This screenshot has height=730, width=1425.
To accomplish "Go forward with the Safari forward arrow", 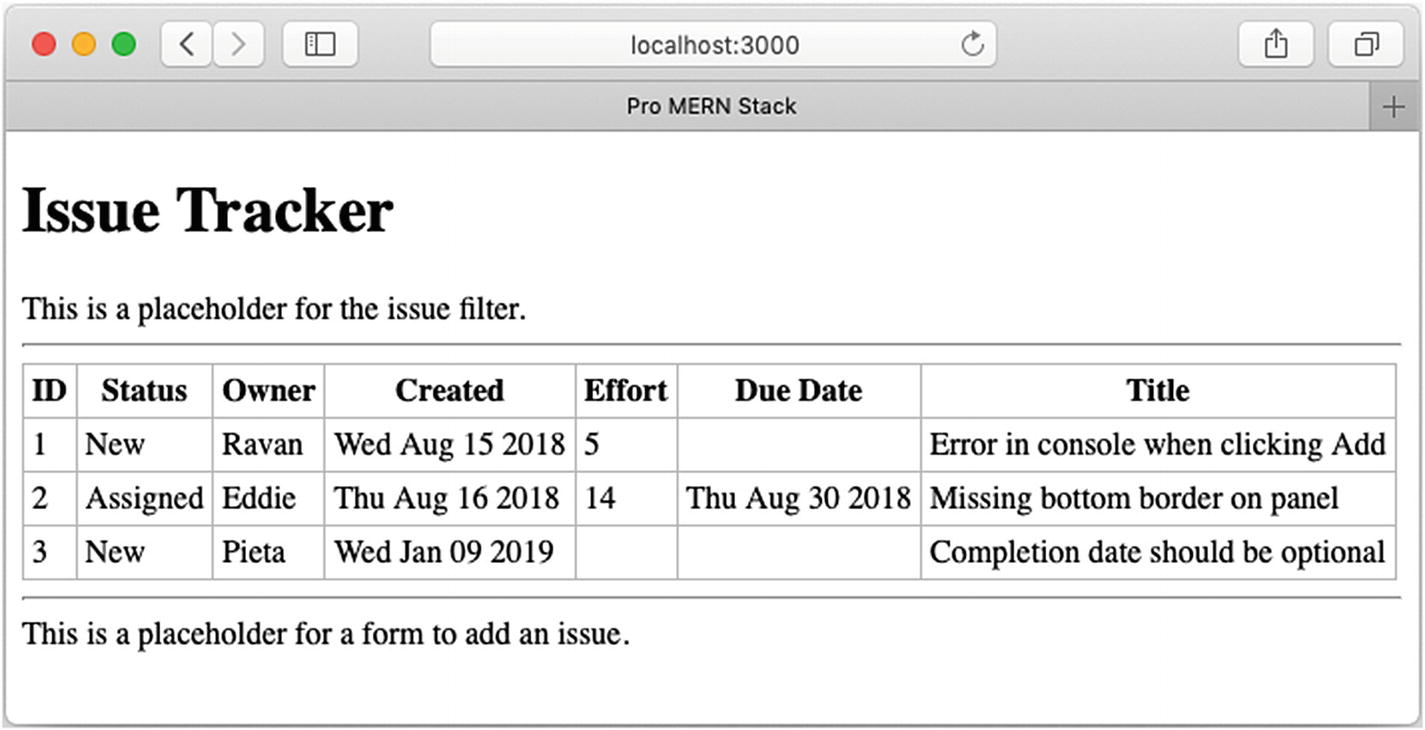I will (x=238, y=45).
